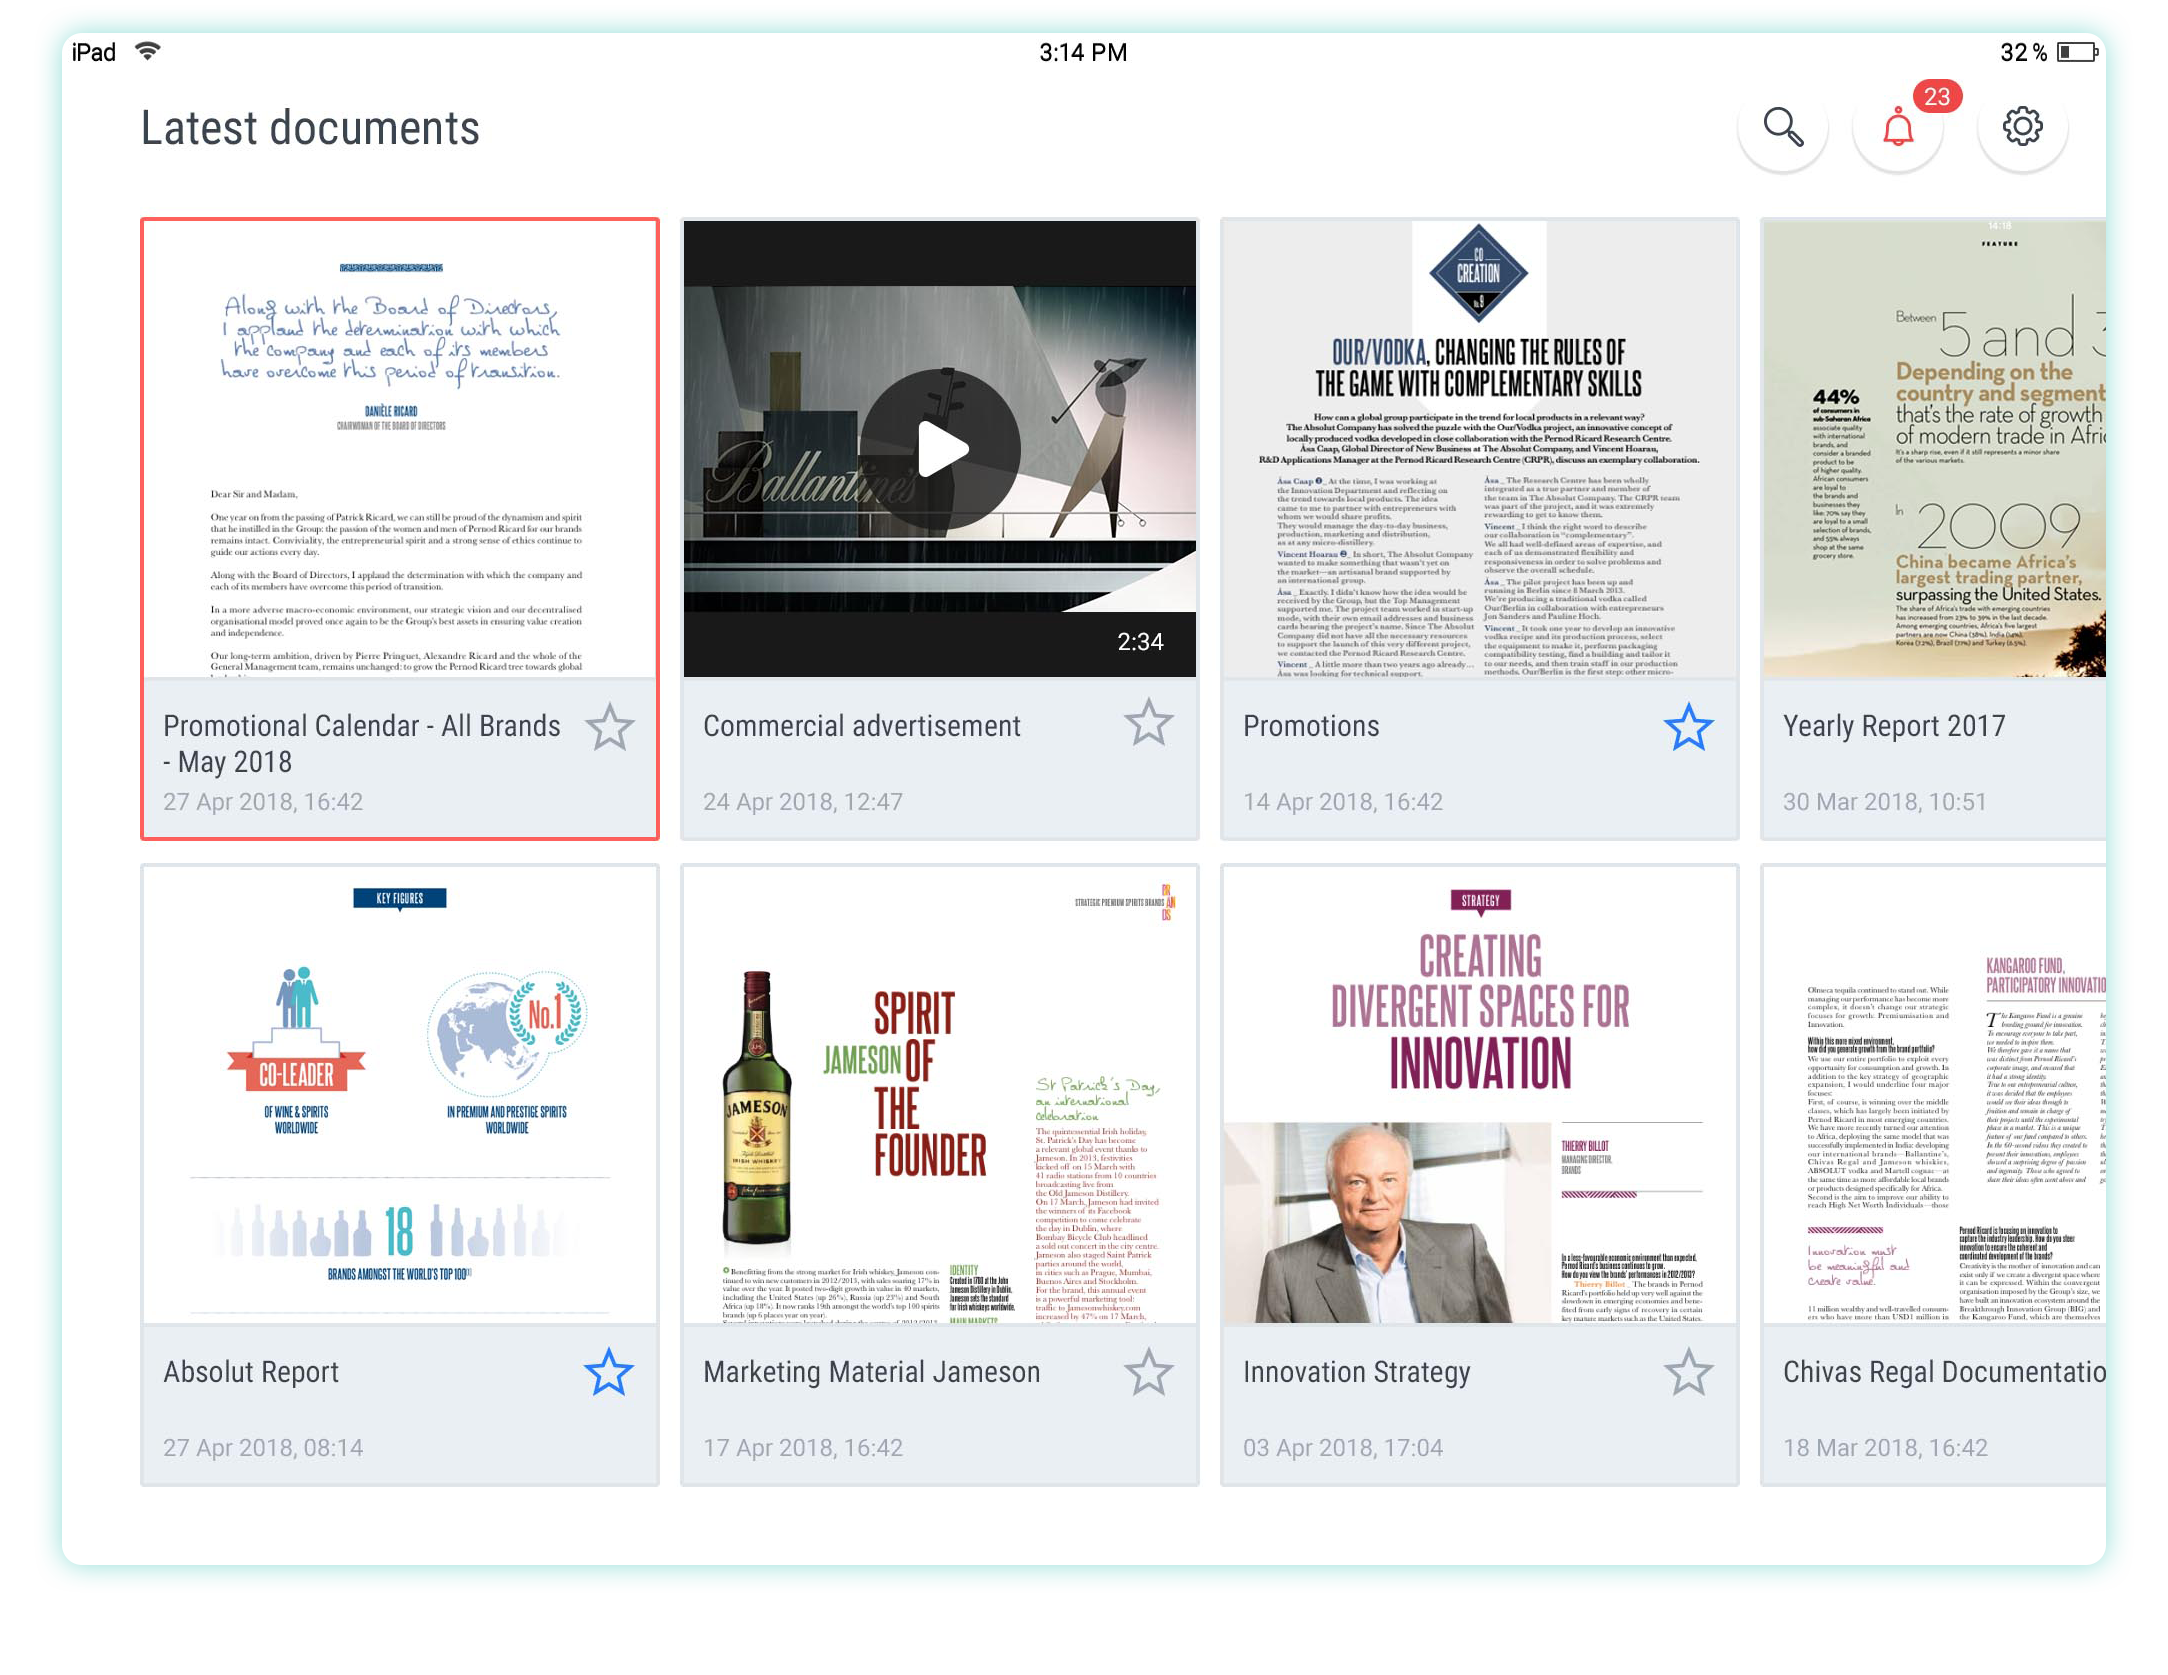2168x1675 pixels.
Task: Open the Promotional Calendar letter thumbnail
Action: 400,449
